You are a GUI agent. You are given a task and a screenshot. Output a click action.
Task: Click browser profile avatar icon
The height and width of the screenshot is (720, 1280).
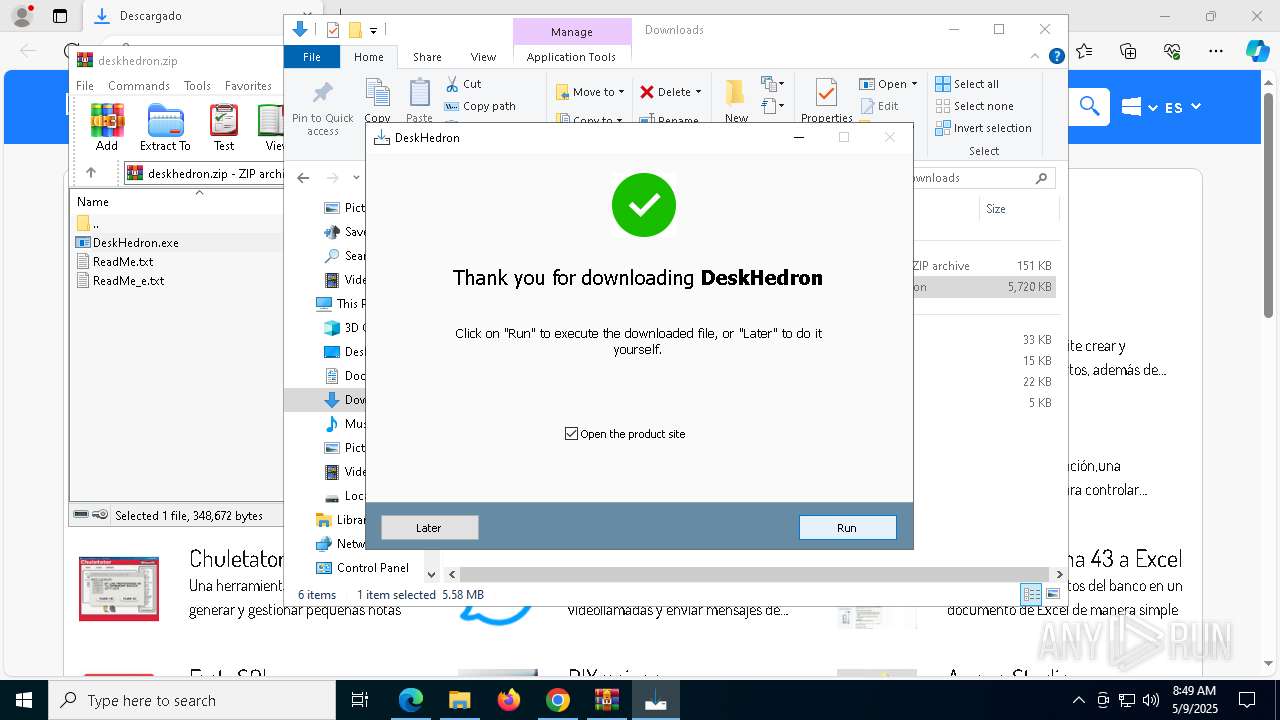[x=21, y=16]
